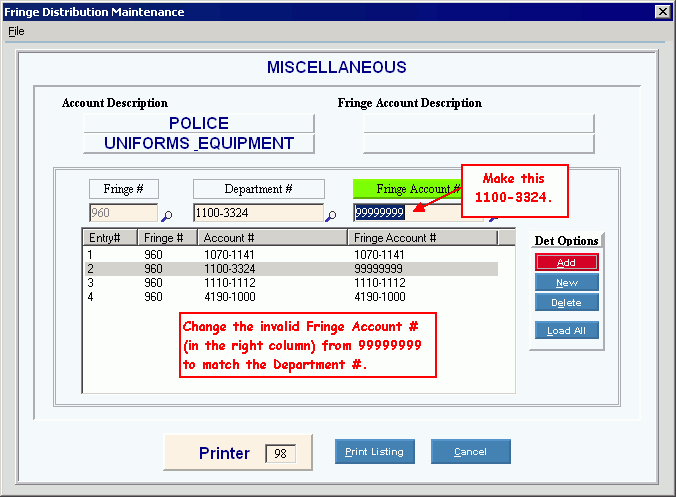Click the Printer number field
The image size is (676, 497).
point(280,454)
